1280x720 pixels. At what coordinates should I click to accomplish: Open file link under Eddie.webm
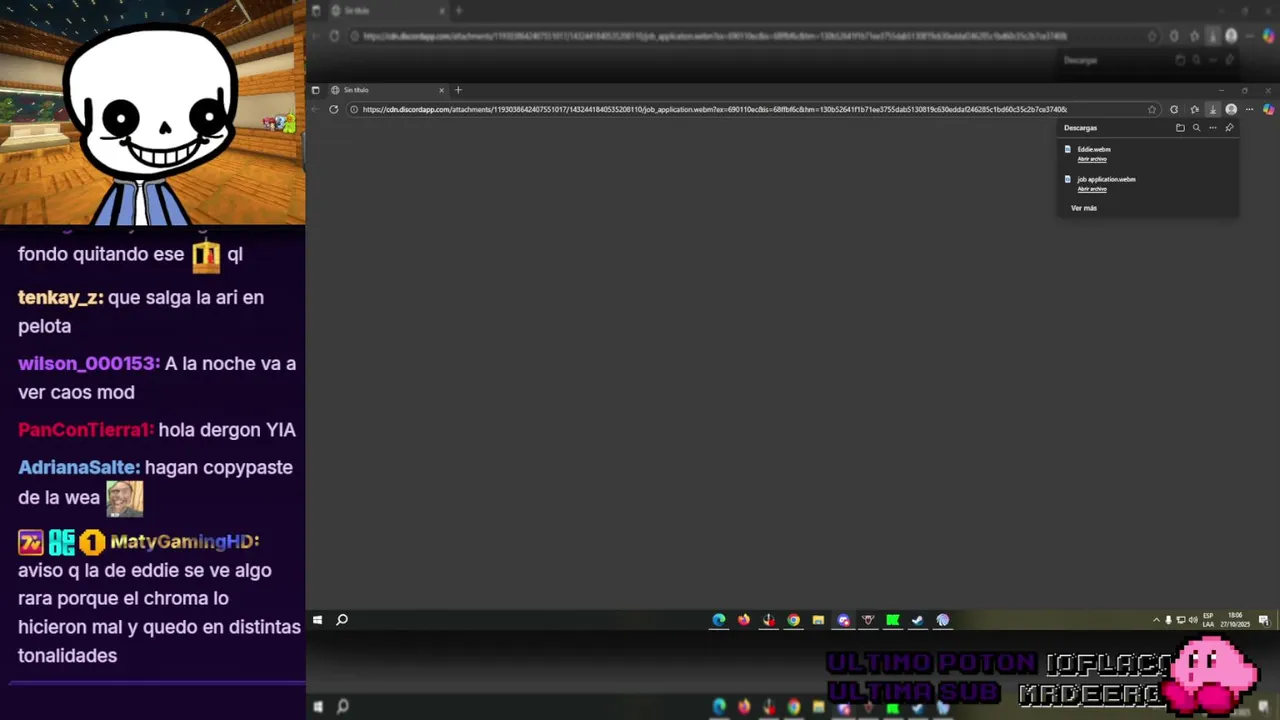1092,159
